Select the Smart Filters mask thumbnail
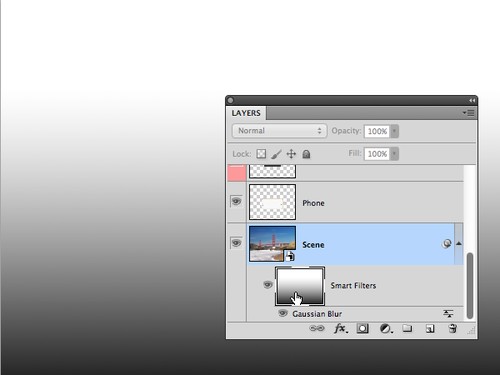The image size is (500, 375). tap(300, 286)
